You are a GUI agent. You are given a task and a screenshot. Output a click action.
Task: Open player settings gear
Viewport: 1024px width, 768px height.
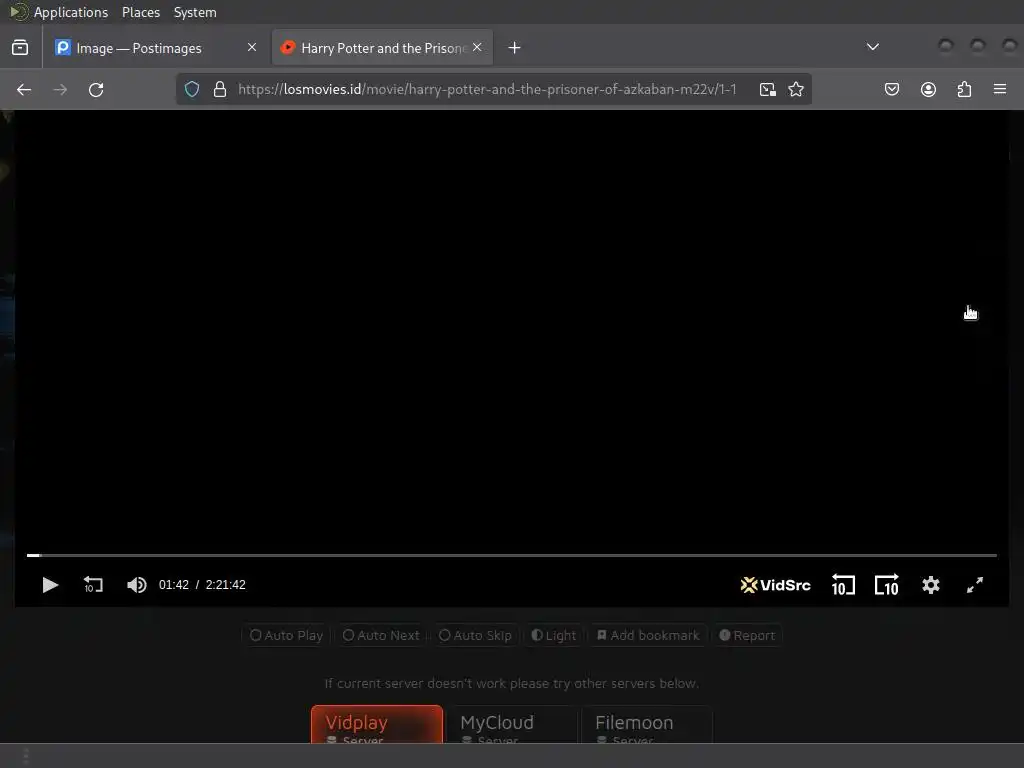point(931,584)
